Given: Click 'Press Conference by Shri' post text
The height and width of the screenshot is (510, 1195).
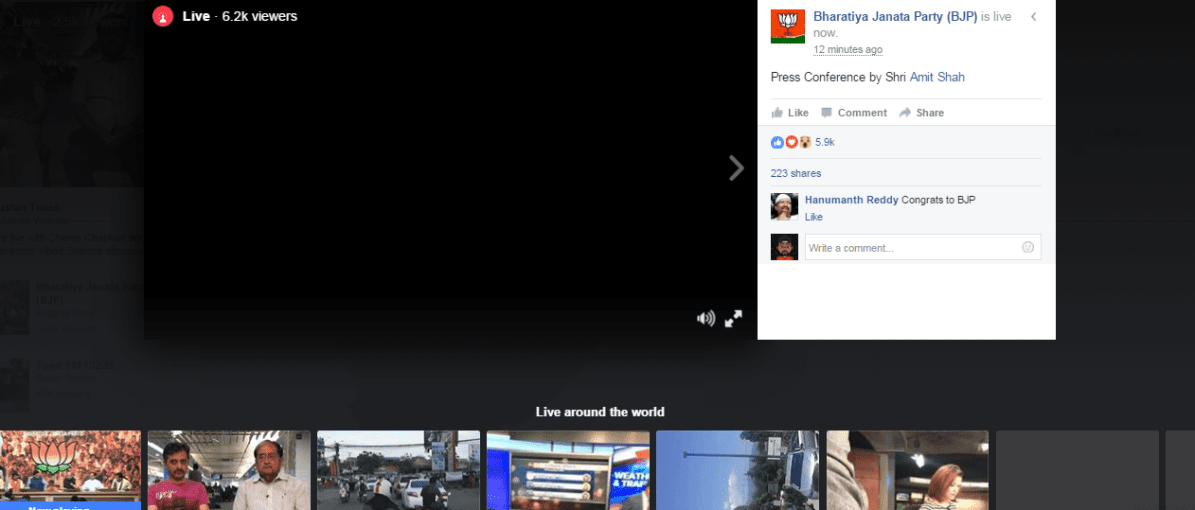Looking at the screenshot, I should [x=838, y=77].
